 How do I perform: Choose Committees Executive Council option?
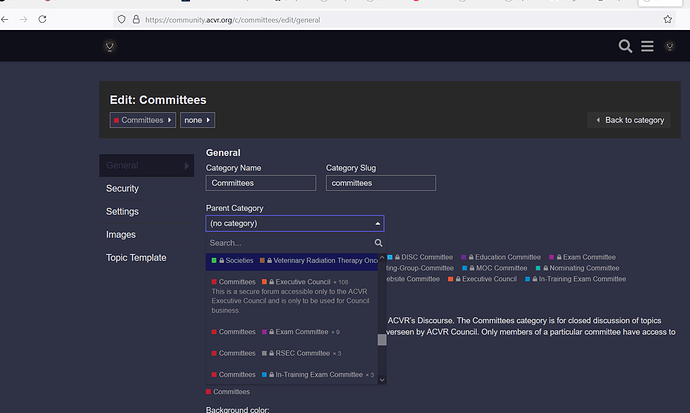tap(292, 296)
